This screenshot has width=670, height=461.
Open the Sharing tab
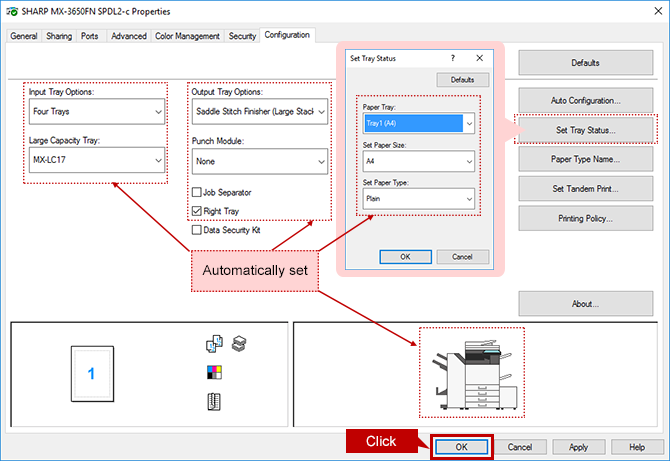tap(59, 36)
